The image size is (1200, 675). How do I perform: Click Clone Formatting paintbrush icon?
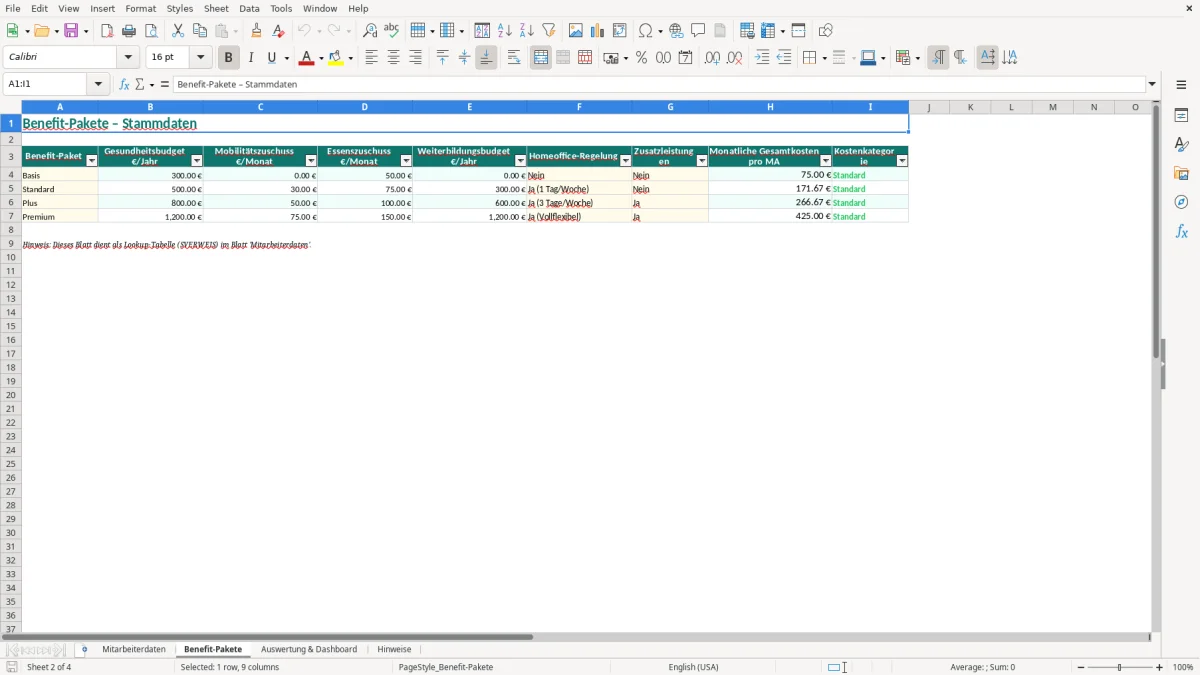click(257, 31)
